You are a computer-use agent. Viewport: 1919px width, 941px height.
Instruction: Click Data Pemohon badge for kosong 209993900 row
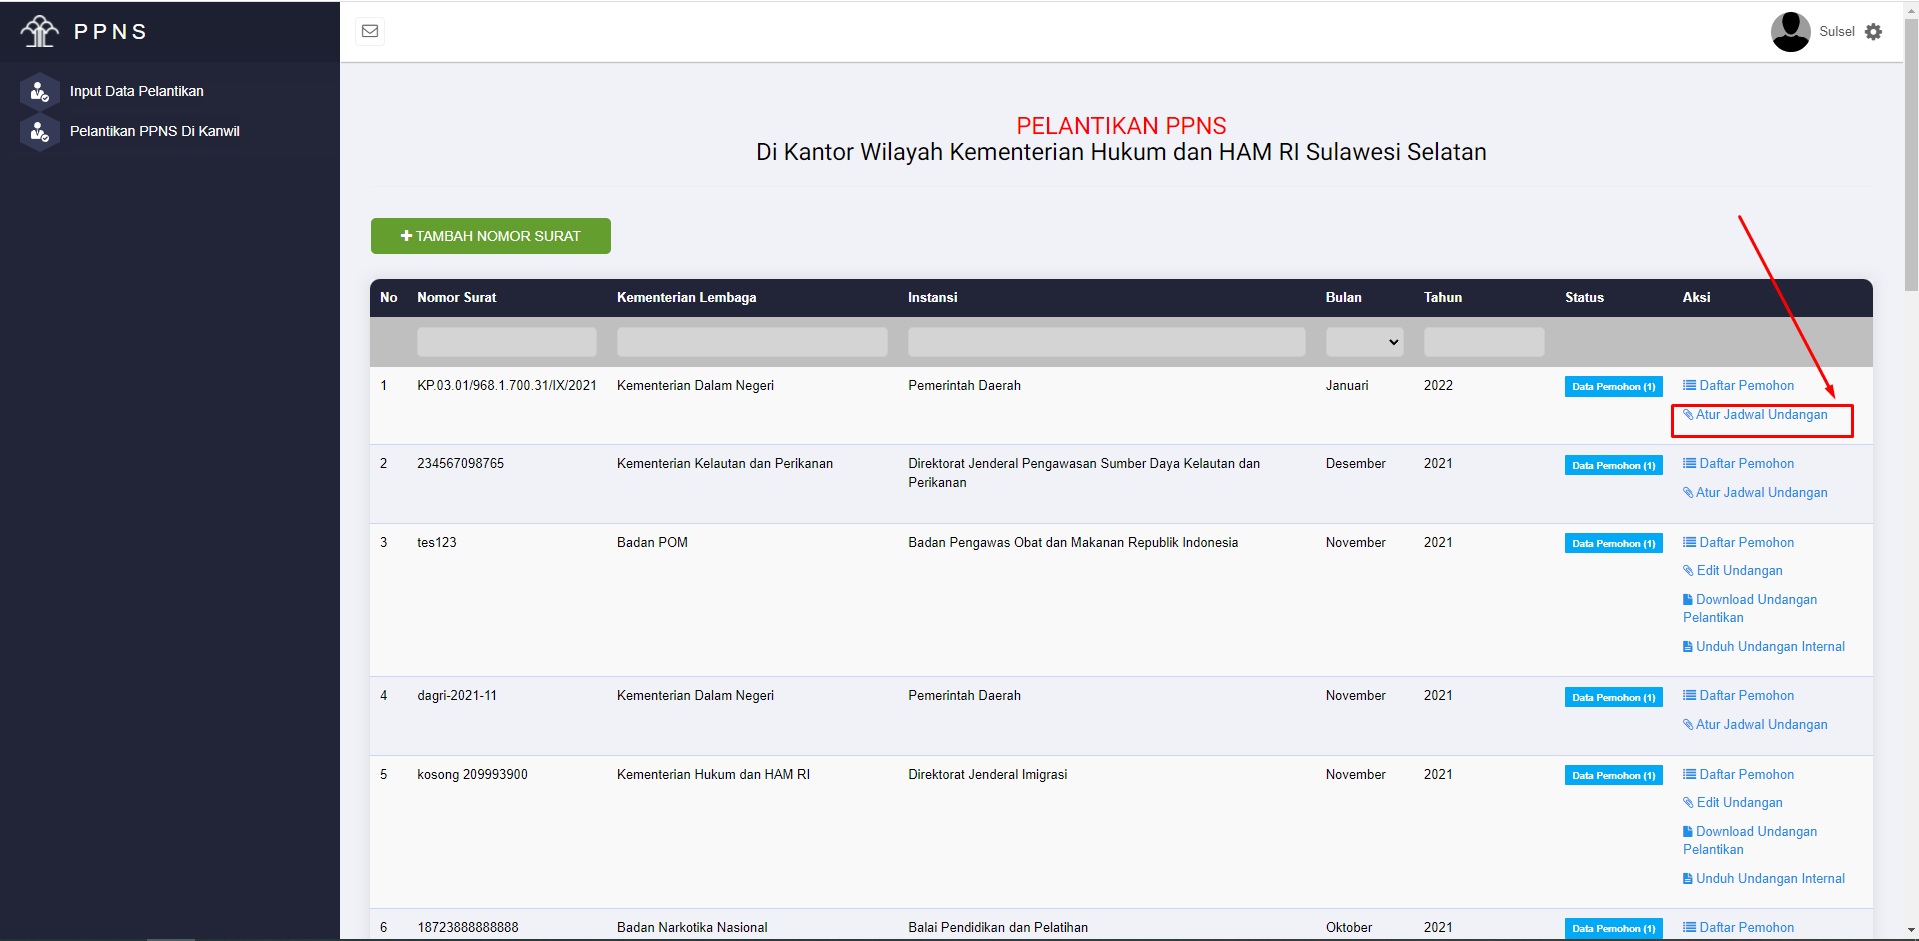1613,775
